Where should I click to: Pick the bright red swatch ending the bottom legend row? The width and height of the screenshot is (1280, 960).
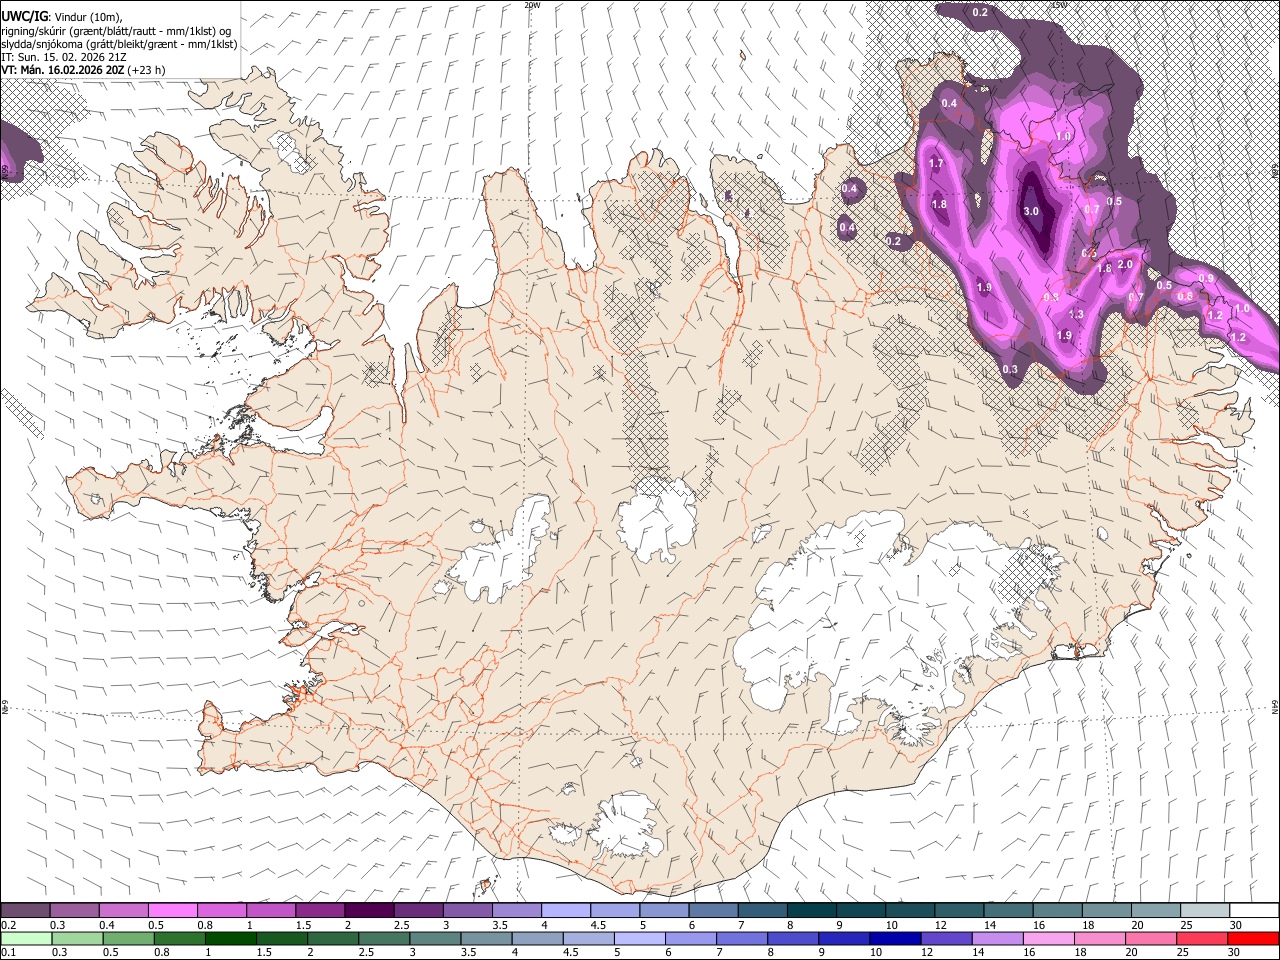click(1253, 938)
